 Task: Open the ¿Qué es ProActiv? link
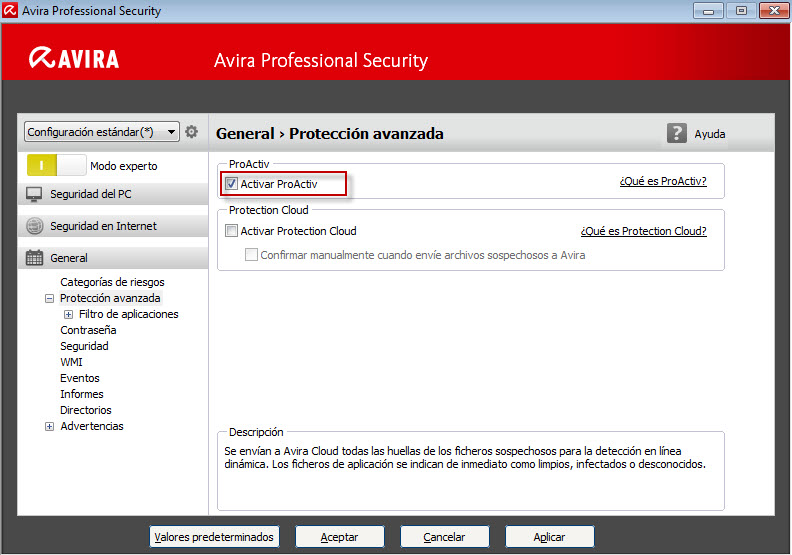663,181
